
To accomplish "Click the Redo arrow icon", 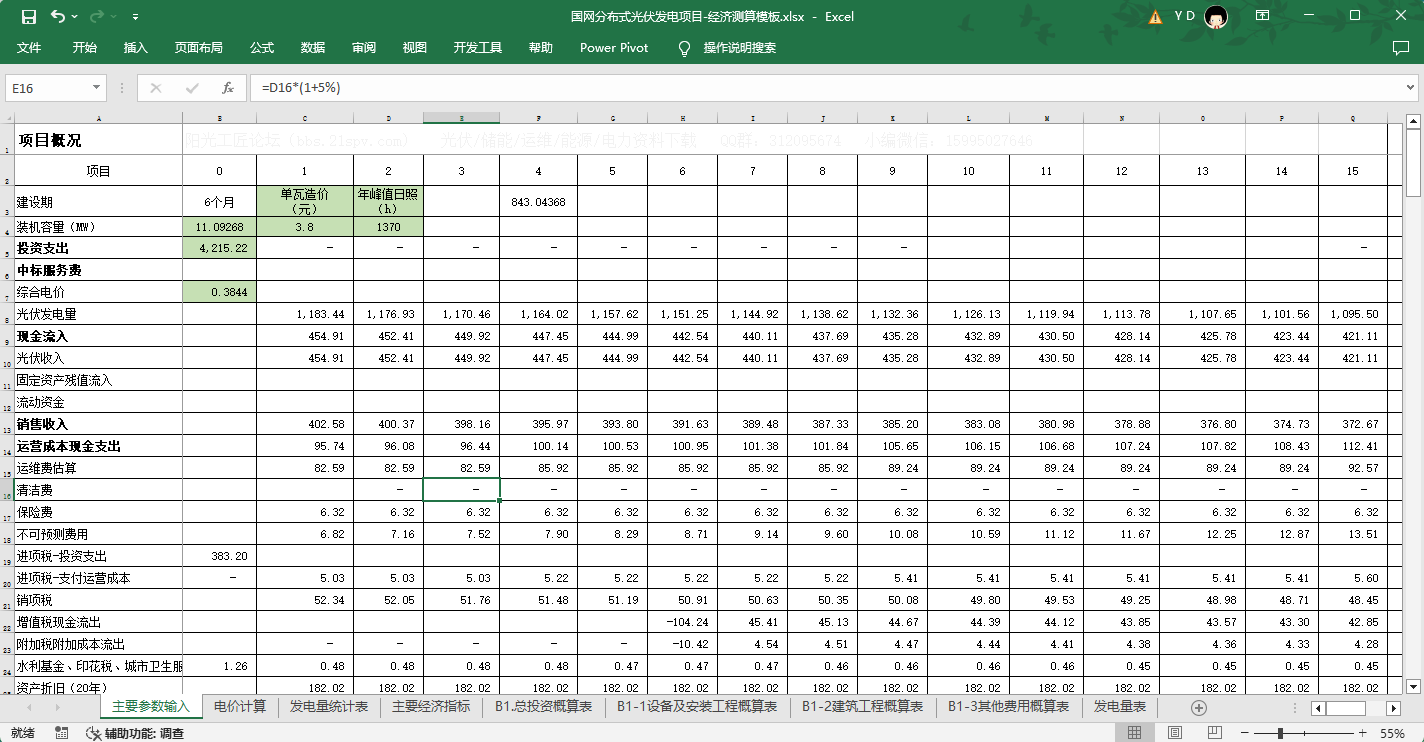I will (96, 16).
